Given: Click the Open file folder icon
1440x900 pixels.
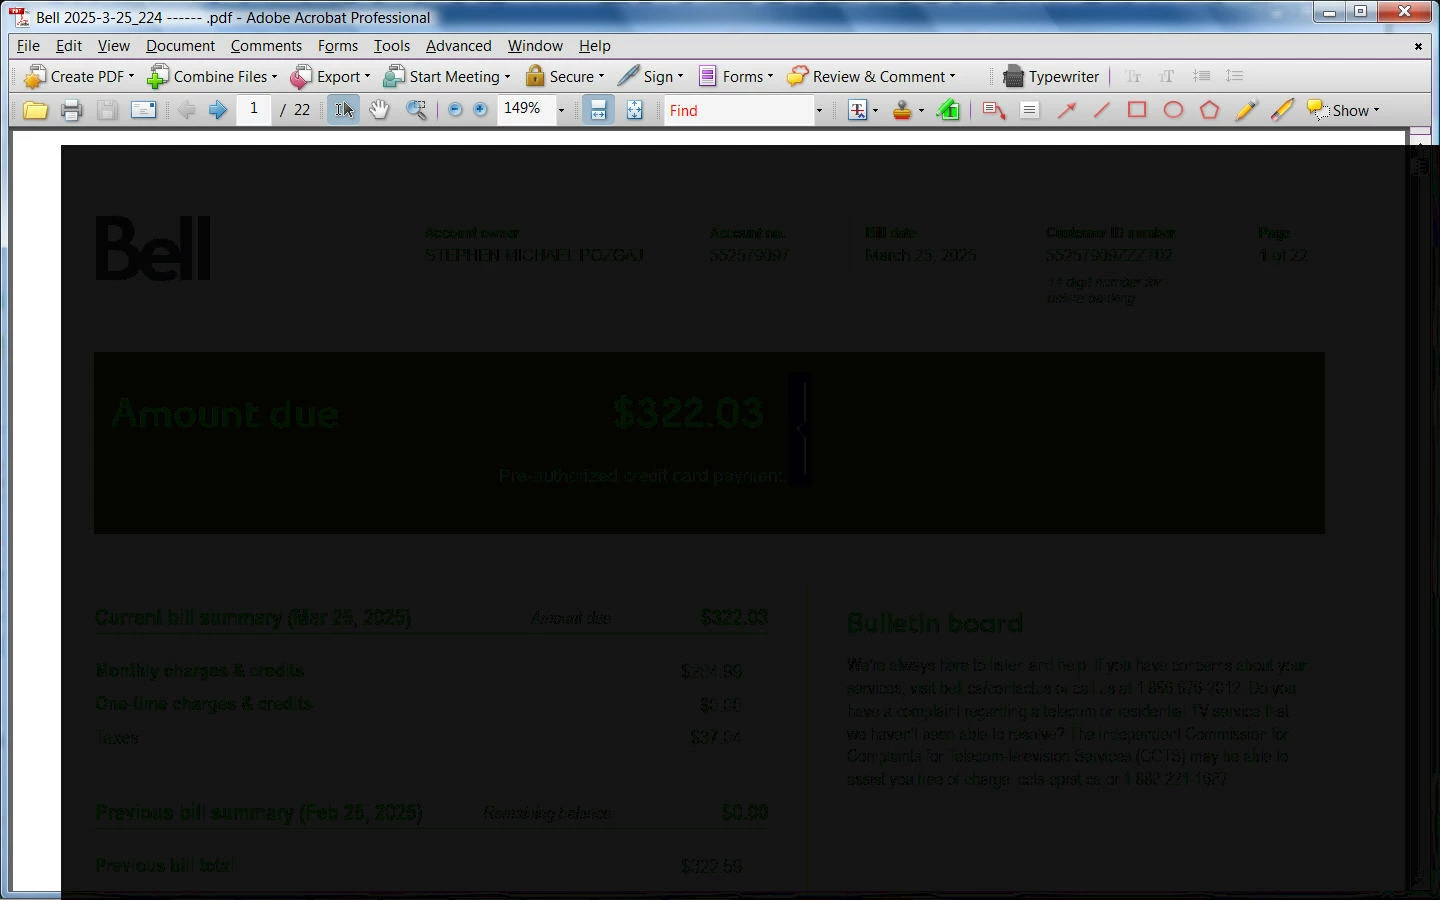Looking at the screenshot, I should click(x=35, y=110).
